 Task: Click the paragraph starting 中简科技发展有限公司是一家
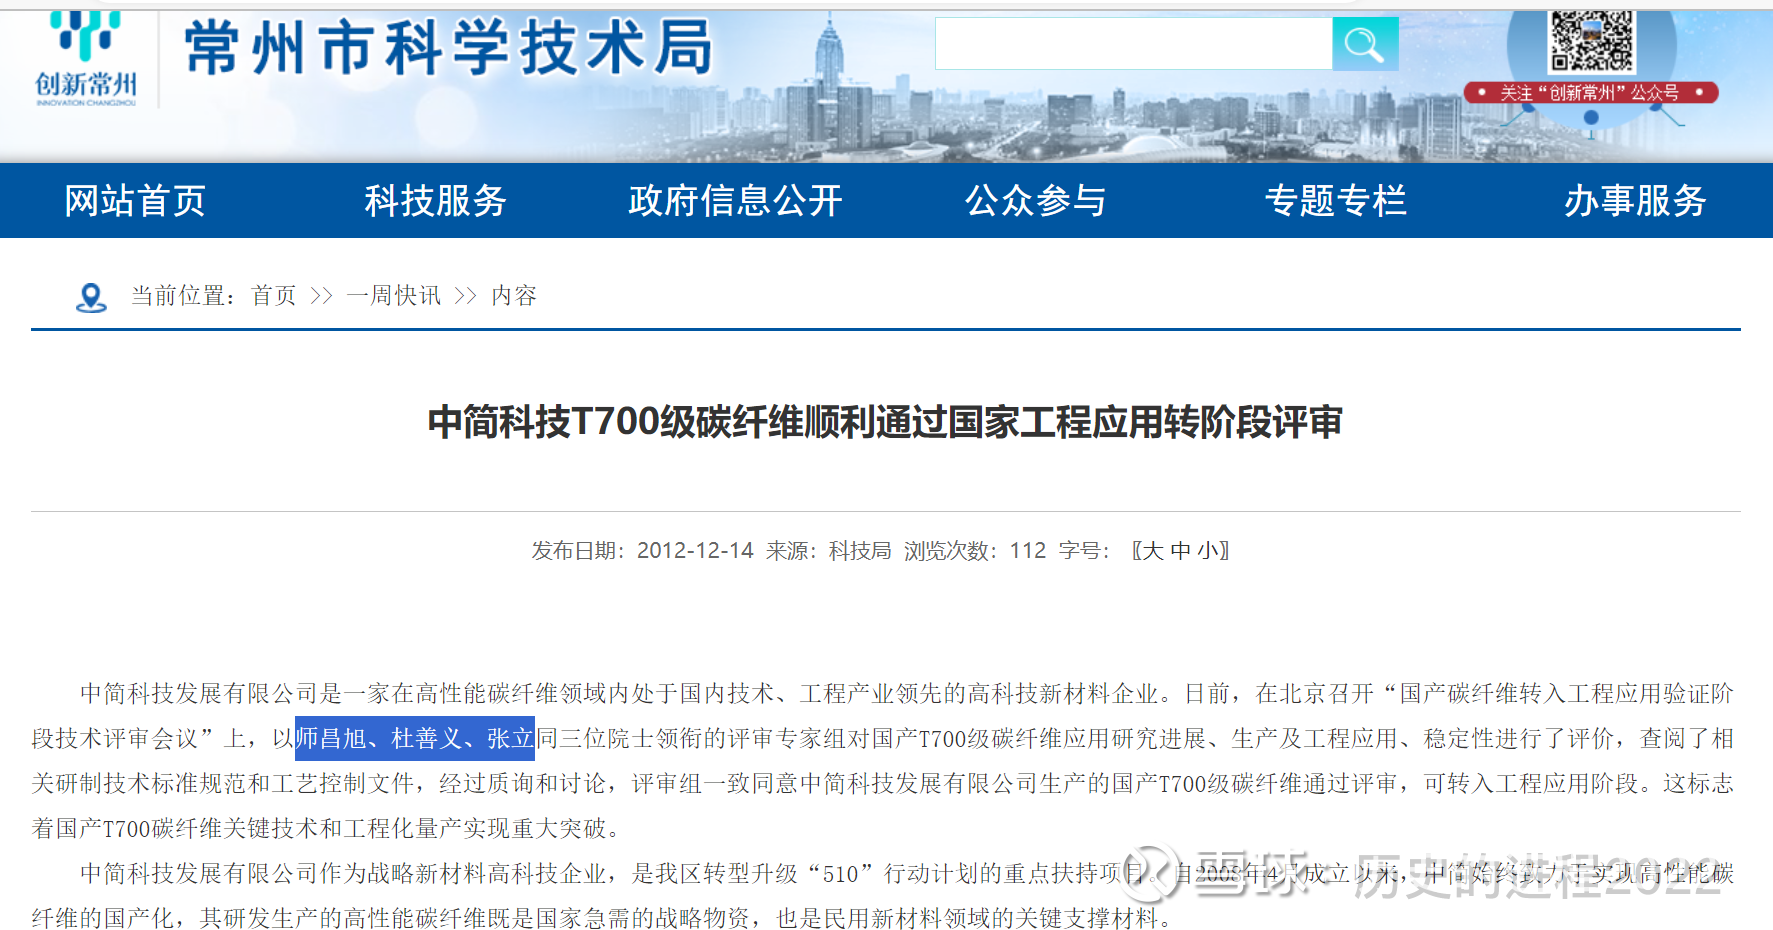(x=883, y=761)
